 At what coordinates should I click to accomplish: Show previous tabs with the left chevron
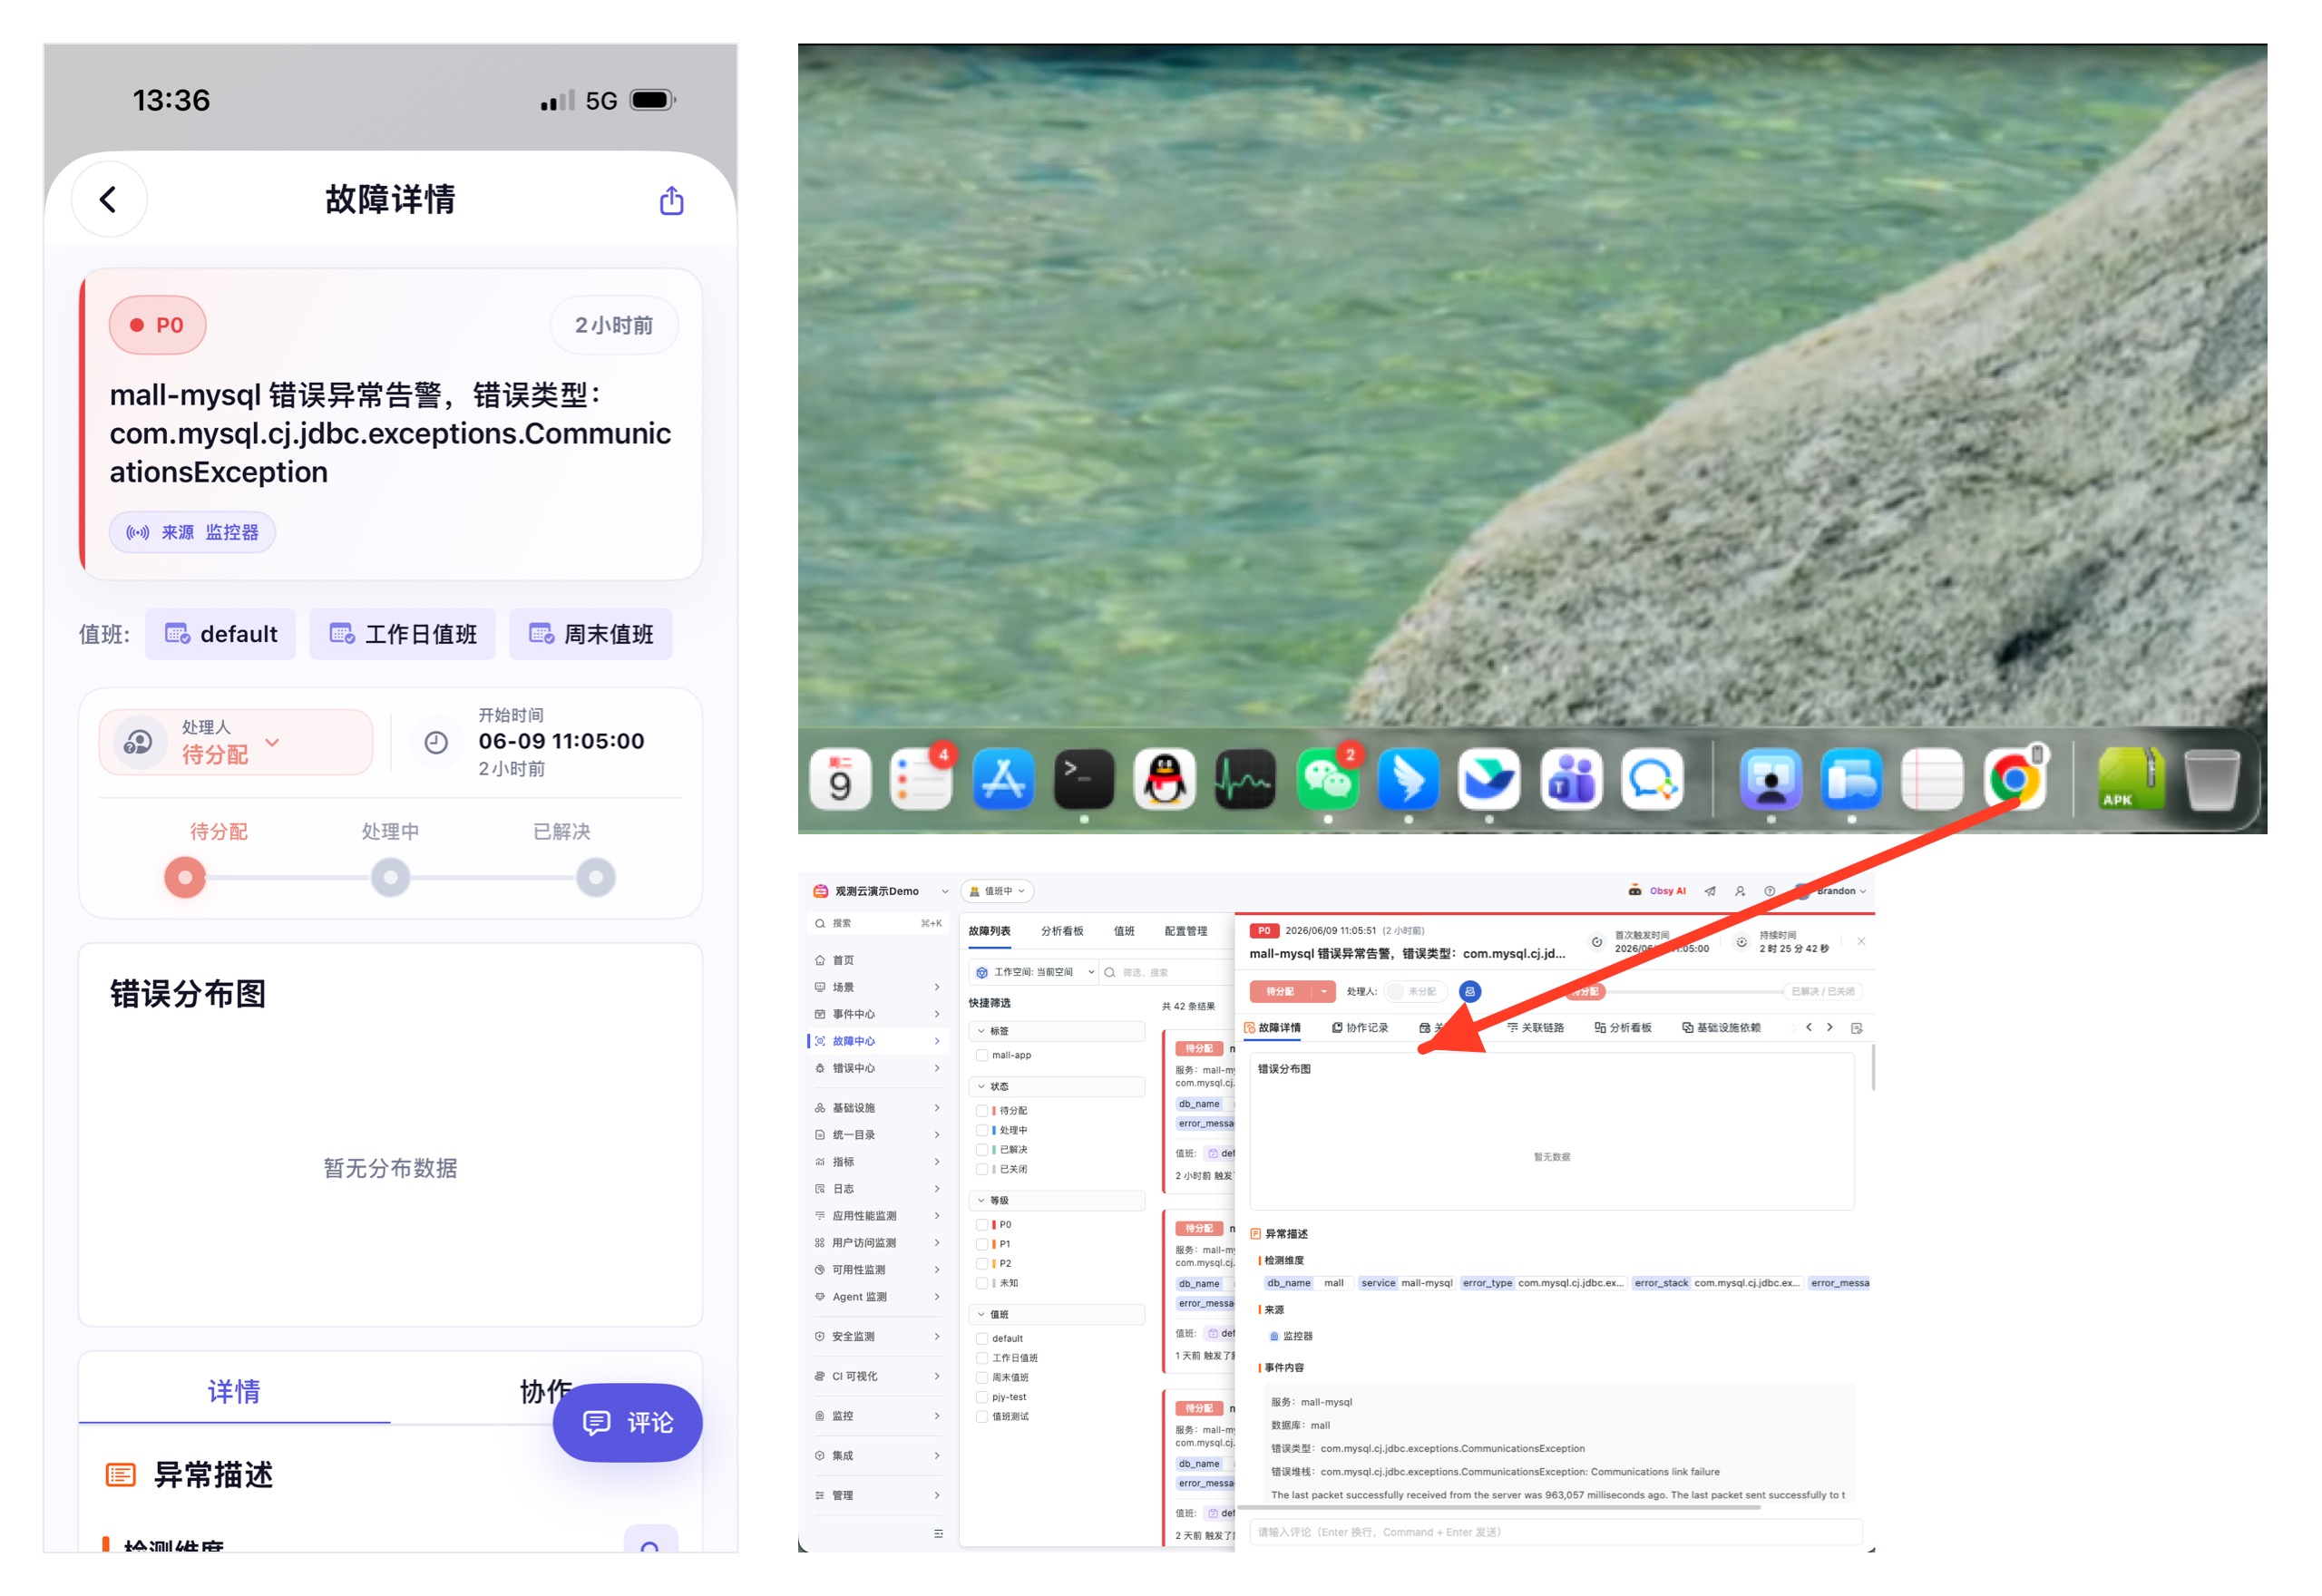pos(1809,1027)
